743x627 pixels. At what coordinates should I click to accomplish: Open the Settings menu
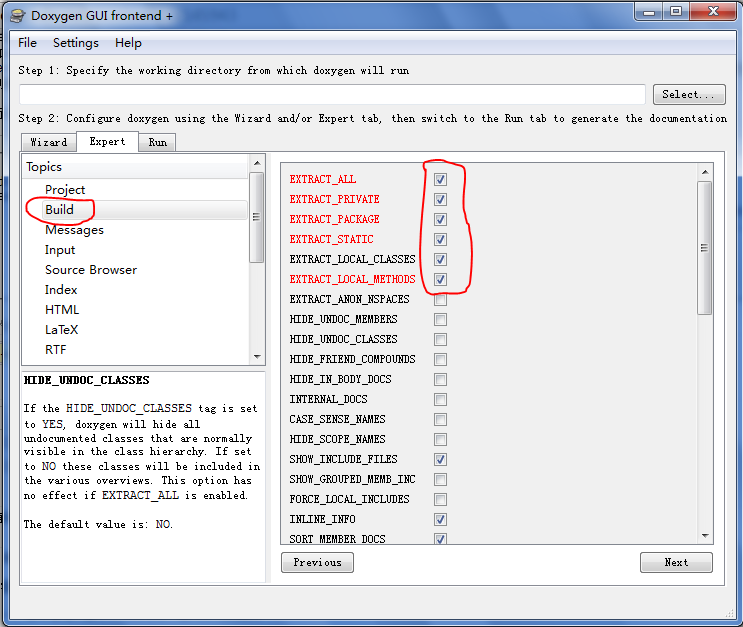tap(76, 43)
